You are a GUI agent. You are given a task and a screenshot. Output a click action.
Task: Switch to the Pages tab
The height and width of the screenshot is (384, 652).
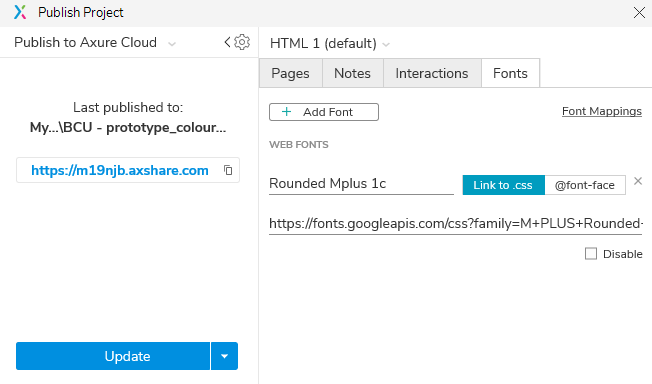290,73
